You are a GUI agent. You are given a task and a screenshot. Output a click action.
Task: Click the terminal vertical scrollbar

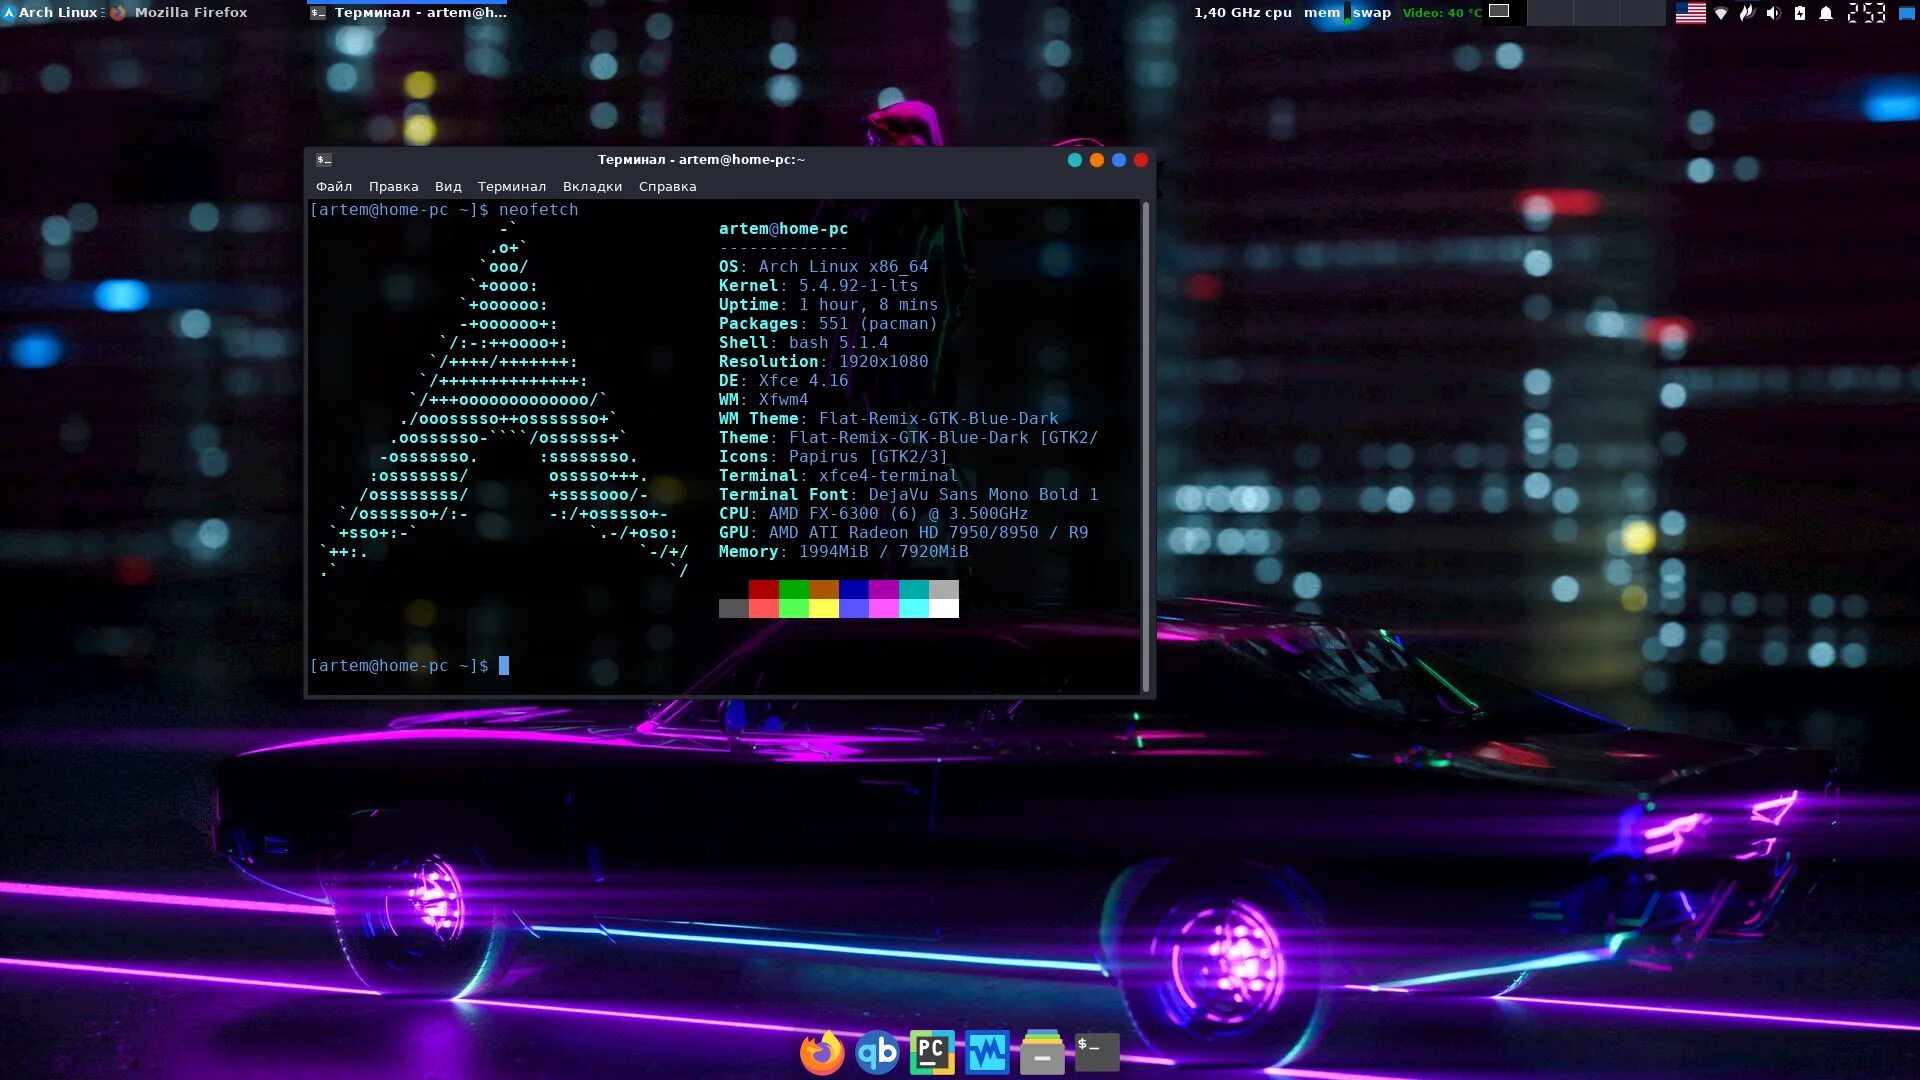click(x=1145, y=445)
